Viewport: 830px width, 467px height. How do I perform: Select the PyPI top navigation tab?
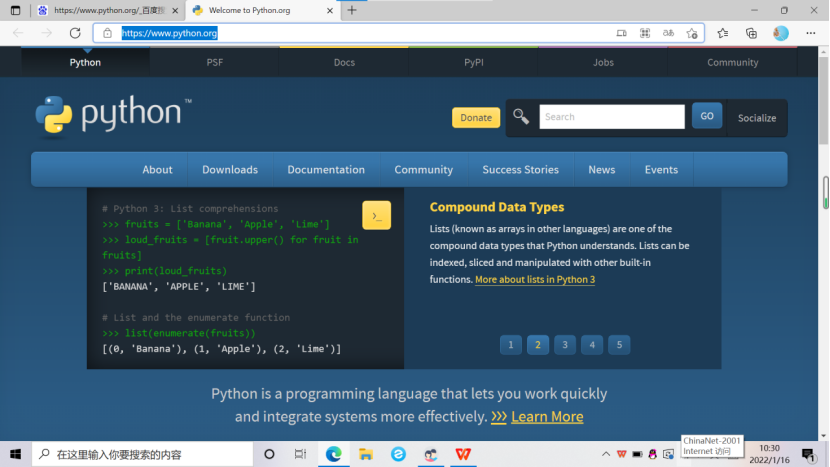point(474,62)
